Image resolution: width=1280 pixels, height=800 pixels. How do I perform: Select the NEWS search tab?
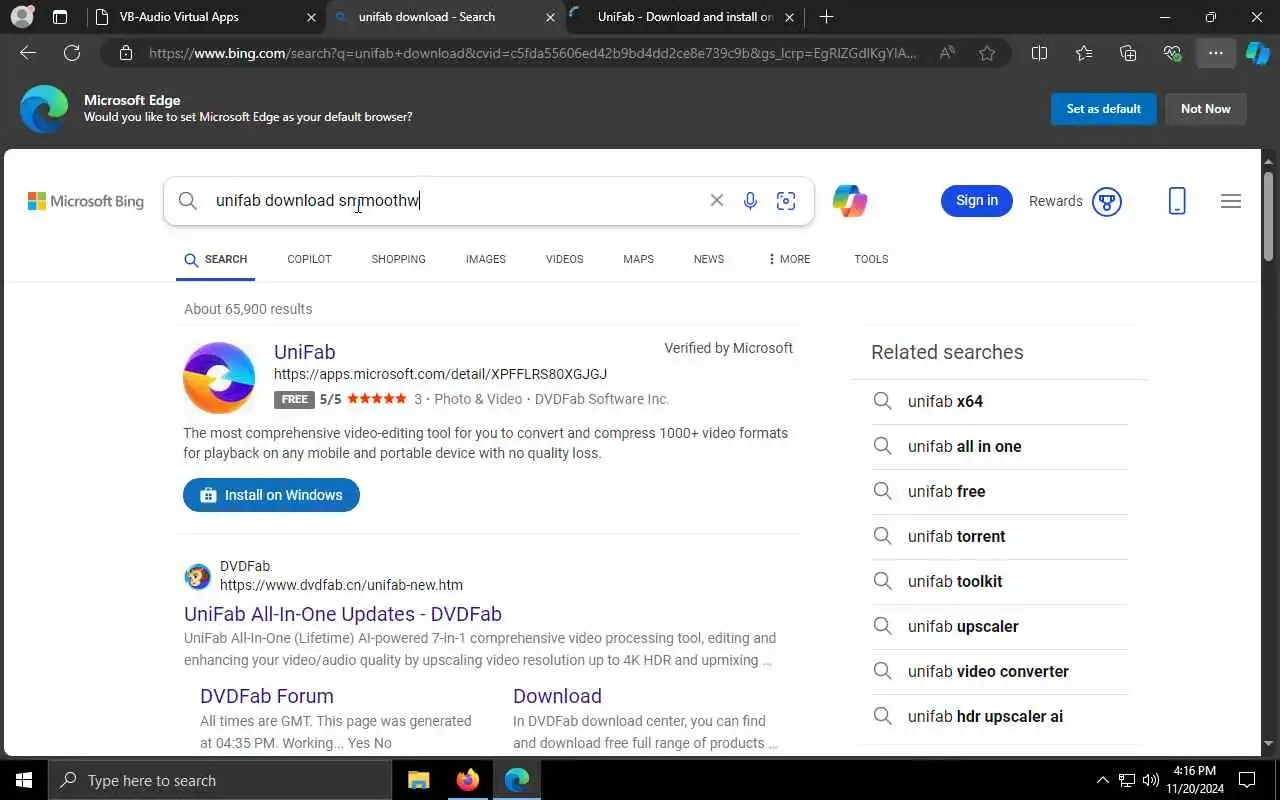[708, 259]
